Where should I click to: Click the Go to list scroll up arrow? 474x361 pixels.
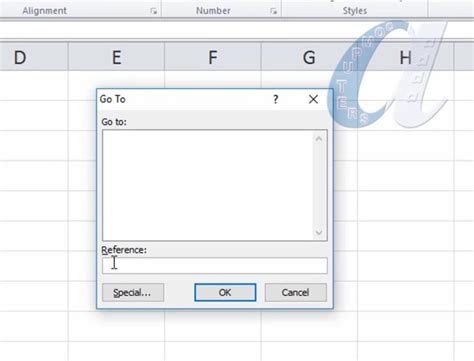[x=319, y=138]
